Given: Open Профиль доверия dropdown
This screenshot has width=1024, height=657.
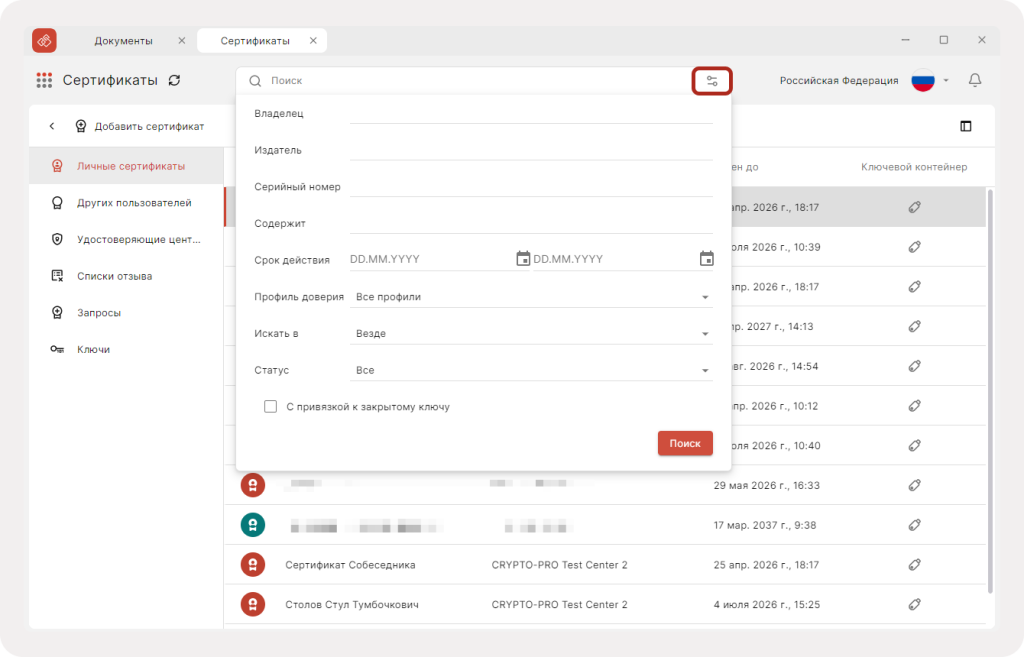Looking at the screenshot, I should pyautogui.click(x=531, y=297).
